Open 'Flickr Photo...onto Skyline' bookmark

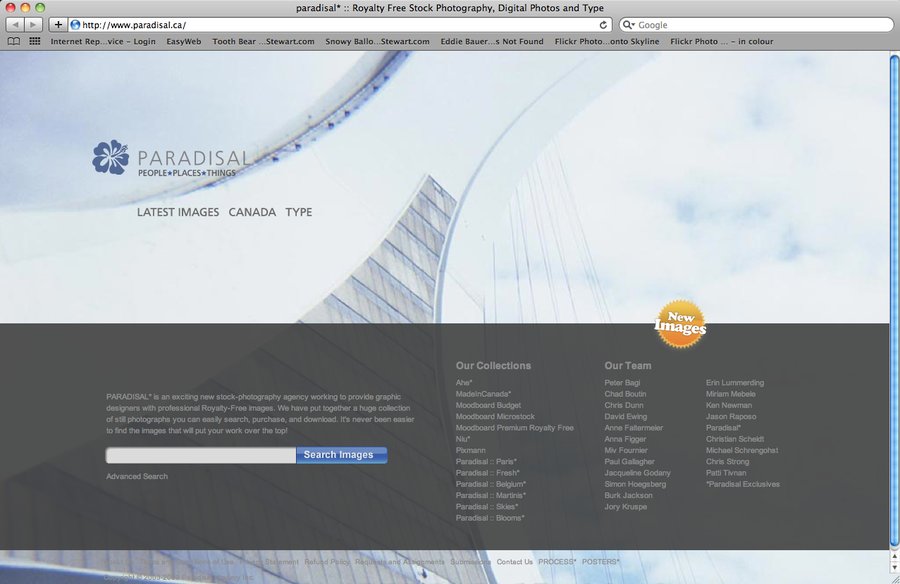(607, 41)
